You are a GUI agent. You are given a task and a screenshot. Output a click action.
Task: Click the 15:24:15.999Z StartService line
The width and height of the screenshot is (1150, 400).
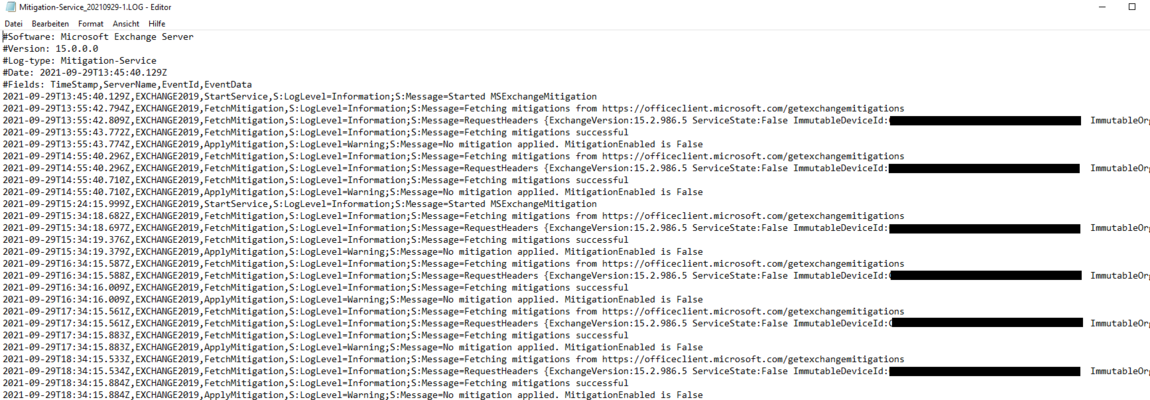coord(299,204)
